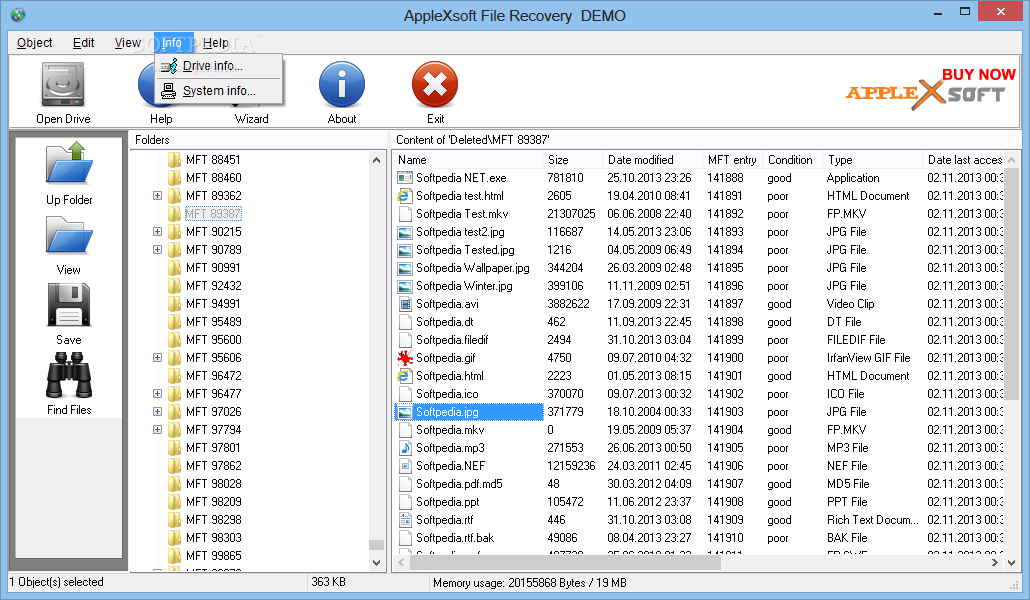The width and height of the screenshot is (1030, 600).
Task: Click the Softpedia Wallpaper.jpg image icon
Action: tap(405, 268)
